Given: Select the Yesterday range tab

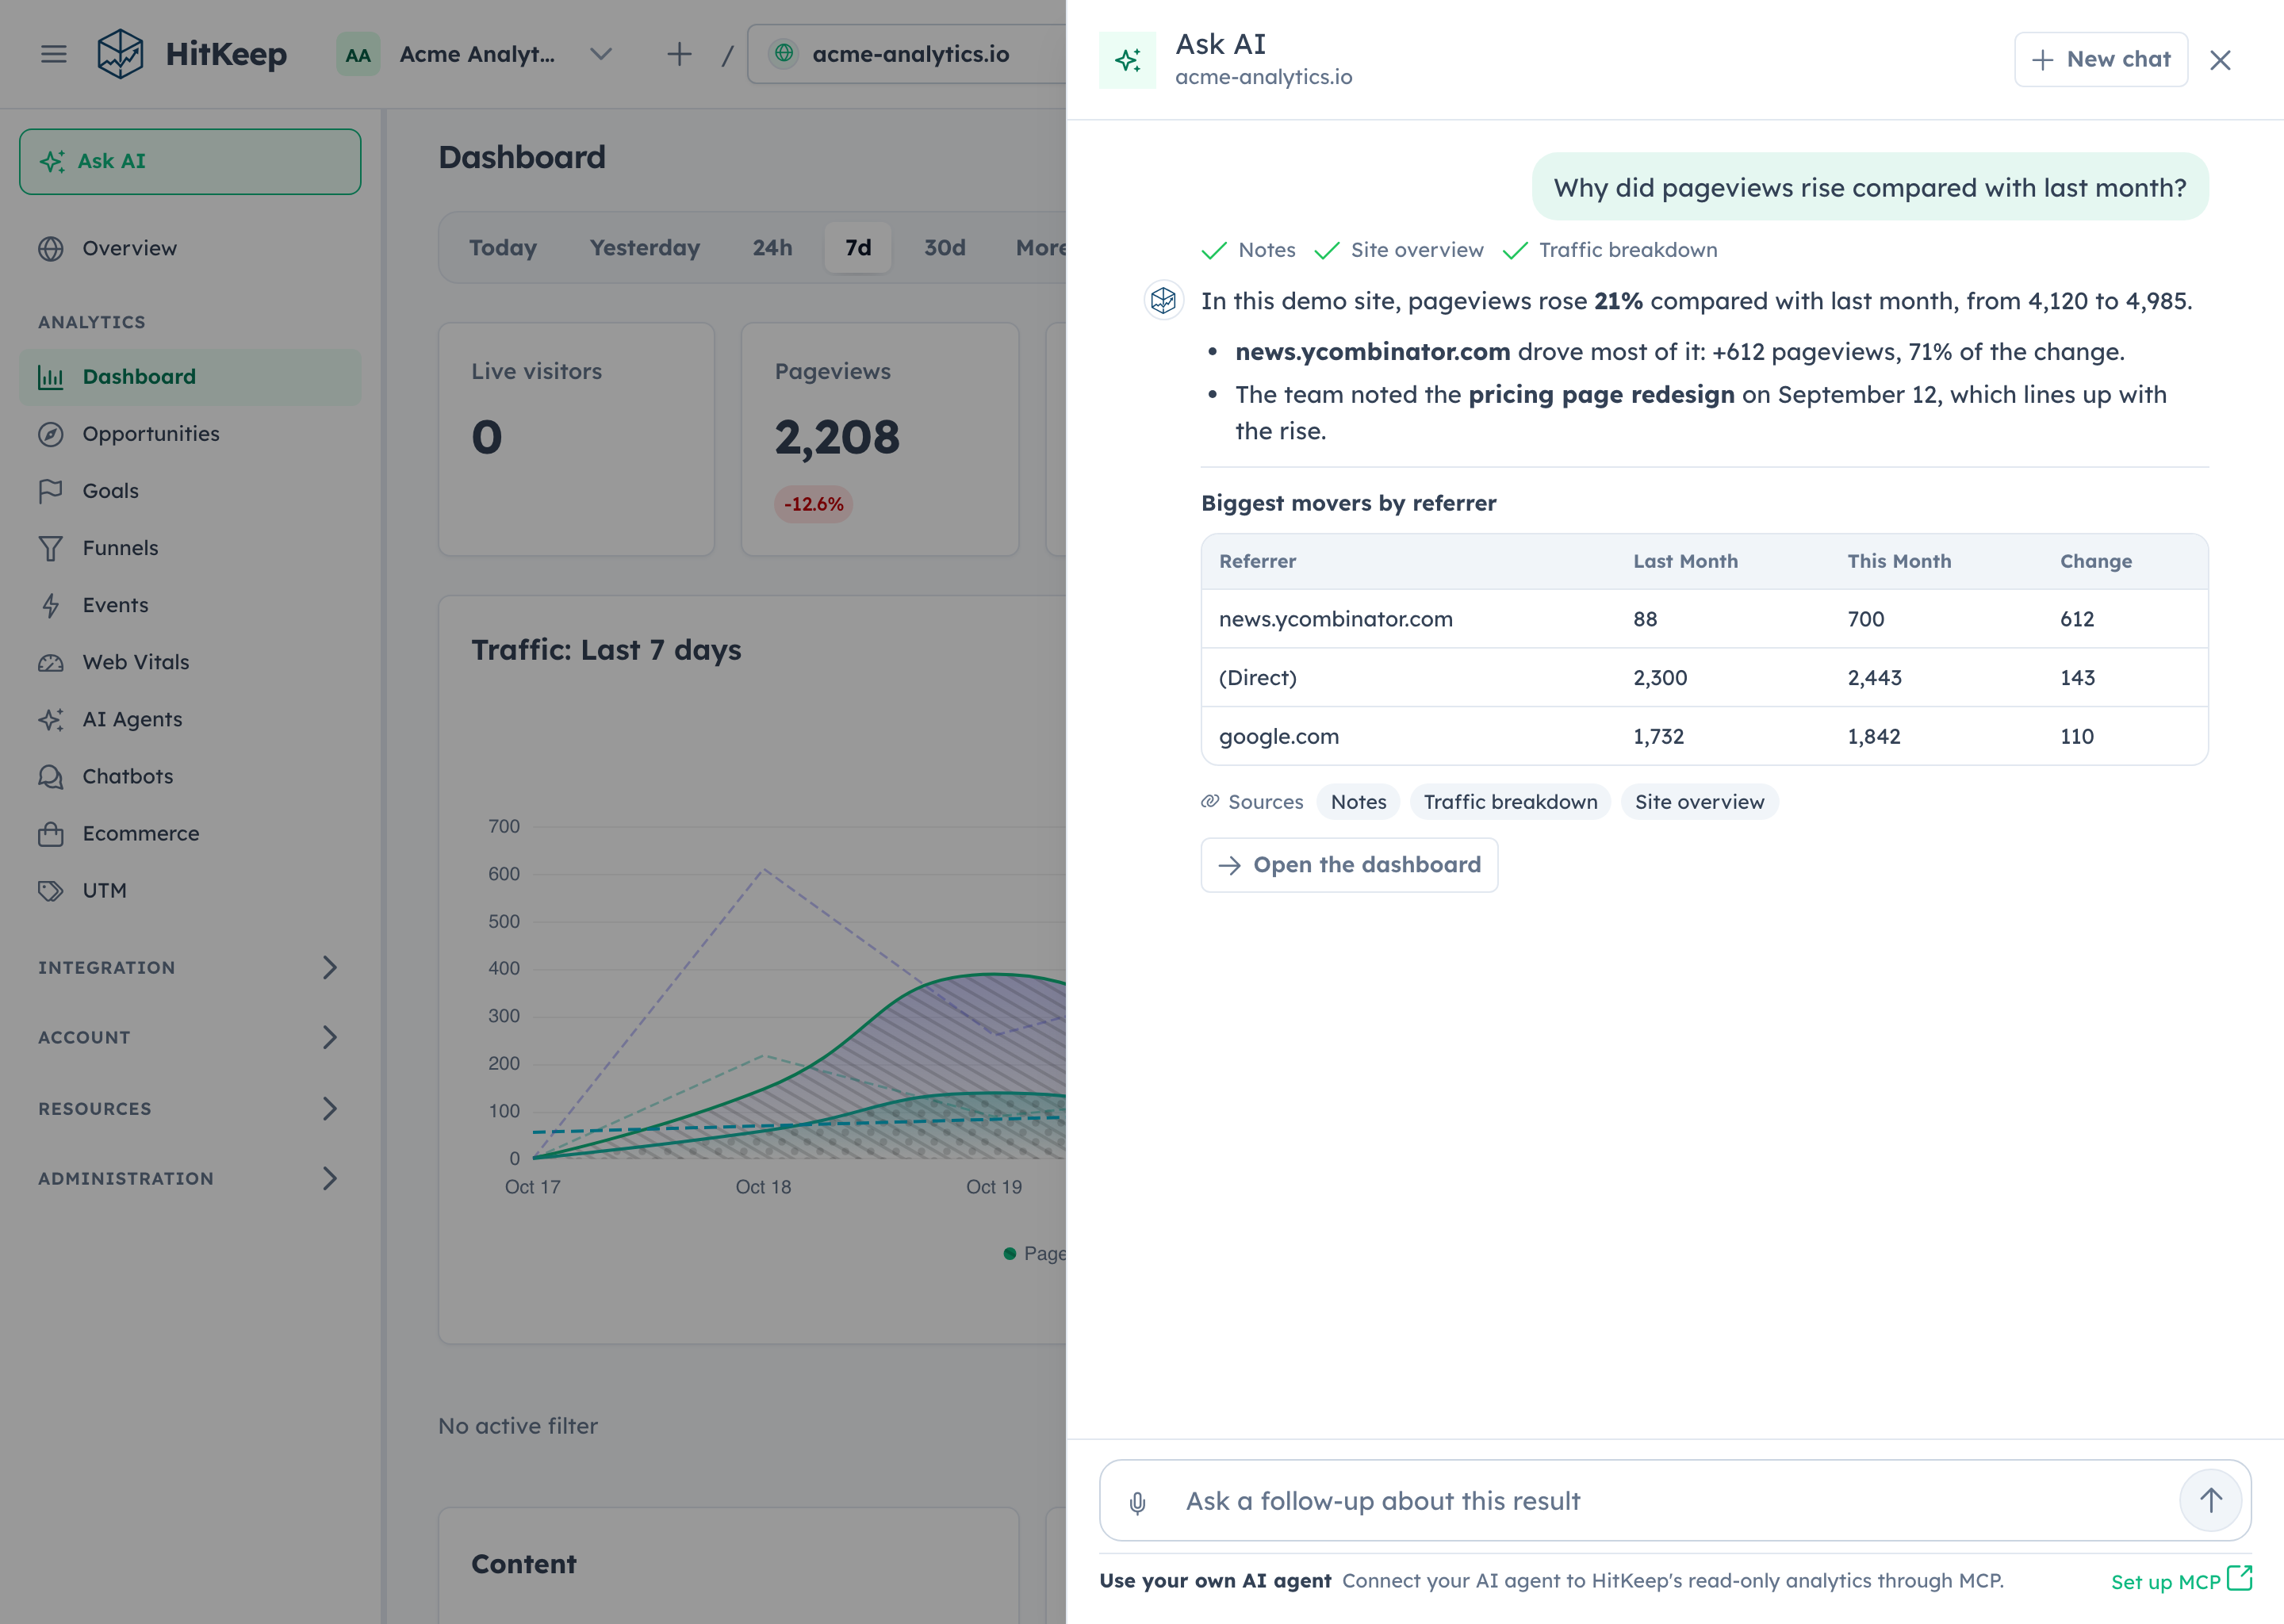Looking at the screenshot, I should [645, 248].
